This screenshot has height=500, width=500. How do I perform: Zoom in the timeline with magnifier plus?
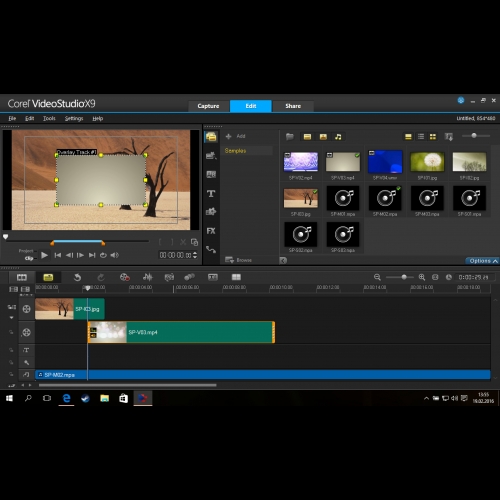point(422,277)
